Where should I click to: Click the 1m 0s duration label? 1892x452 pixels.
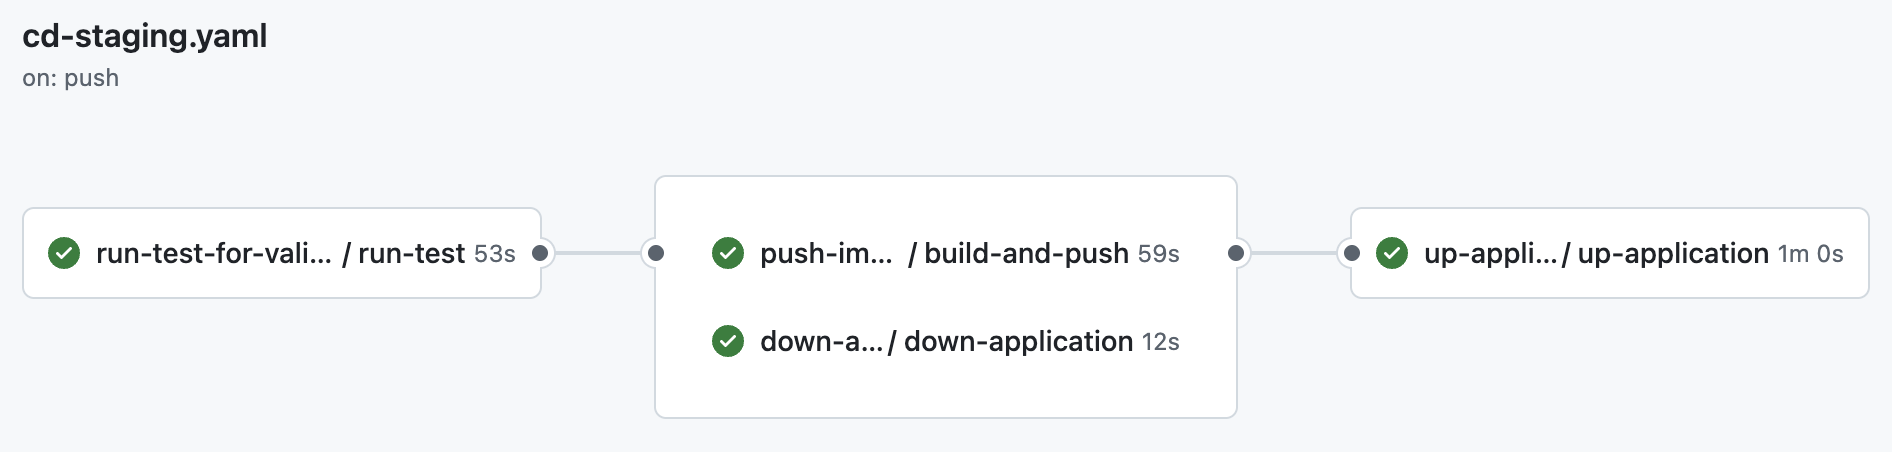click(1810, 254)
